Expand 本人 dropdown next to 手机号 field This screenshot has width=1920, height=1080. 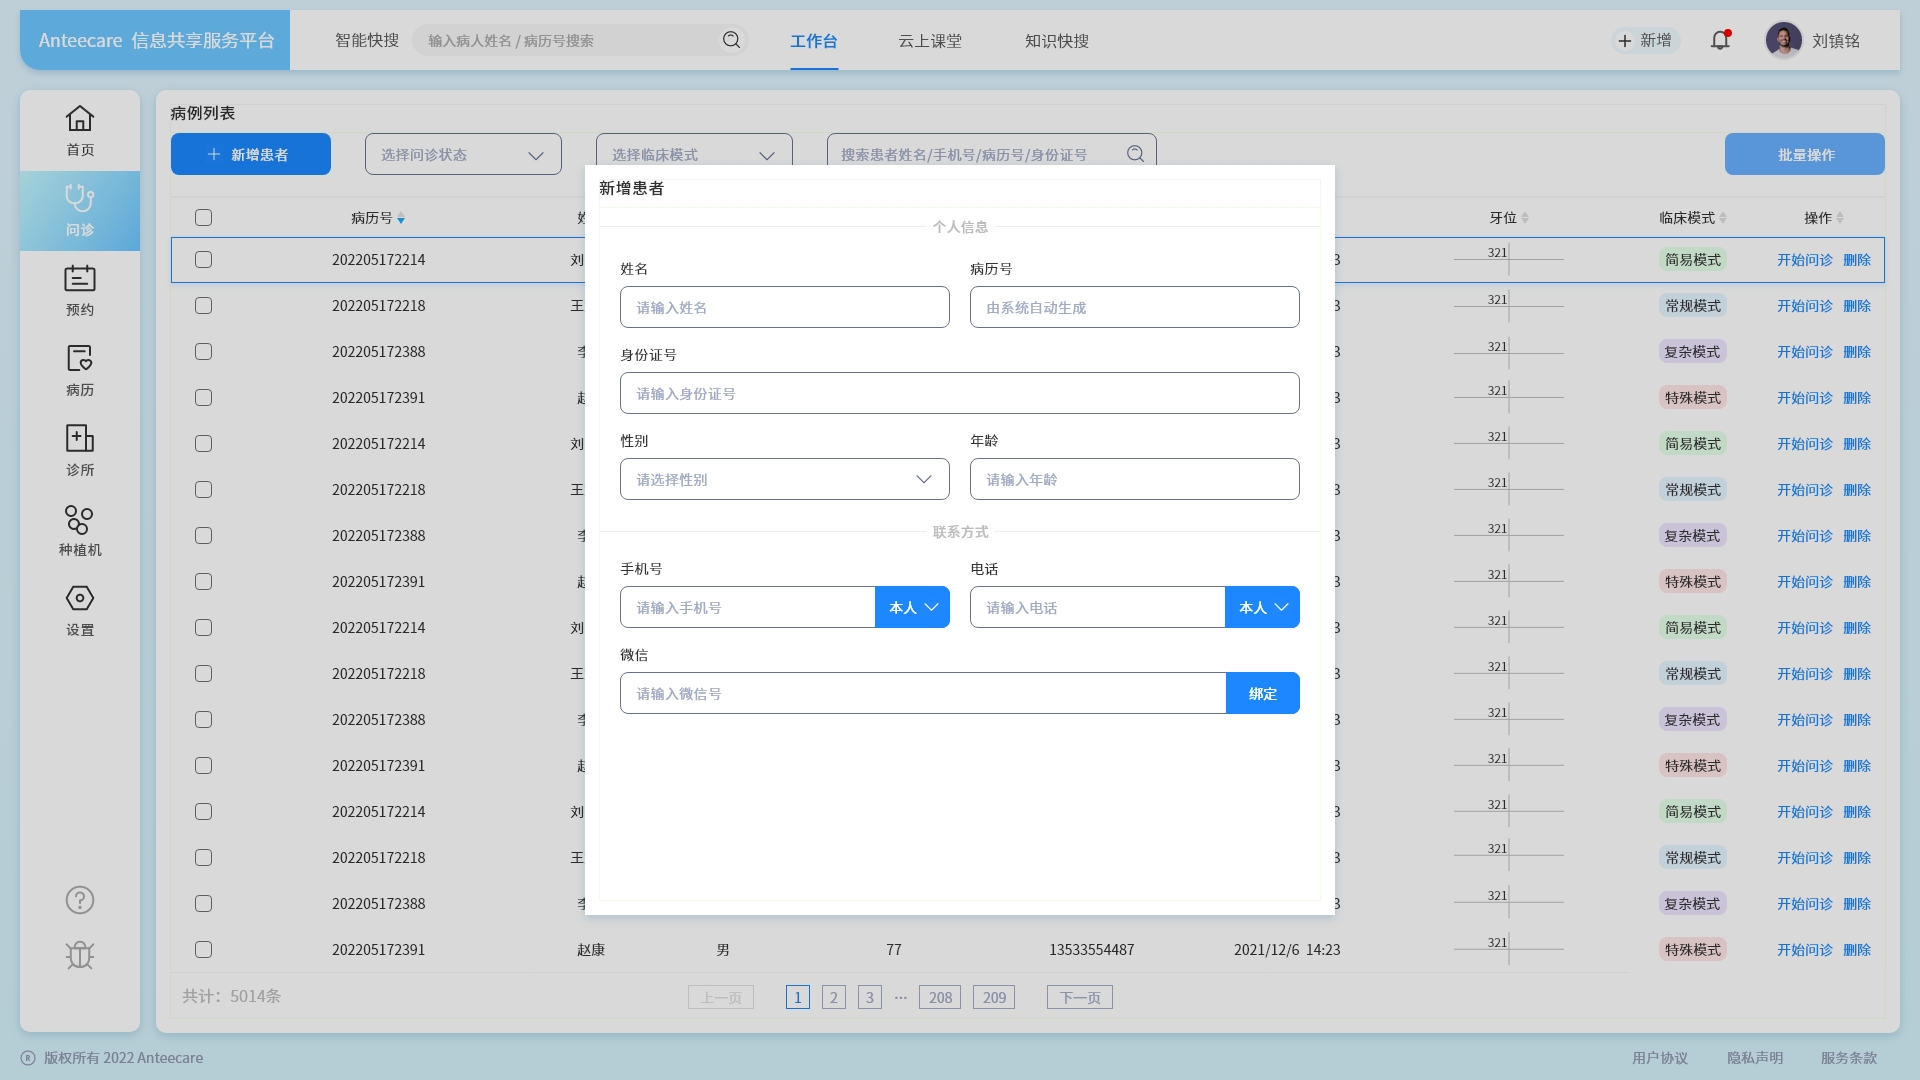pyautogui.click(x=912, y=608)
